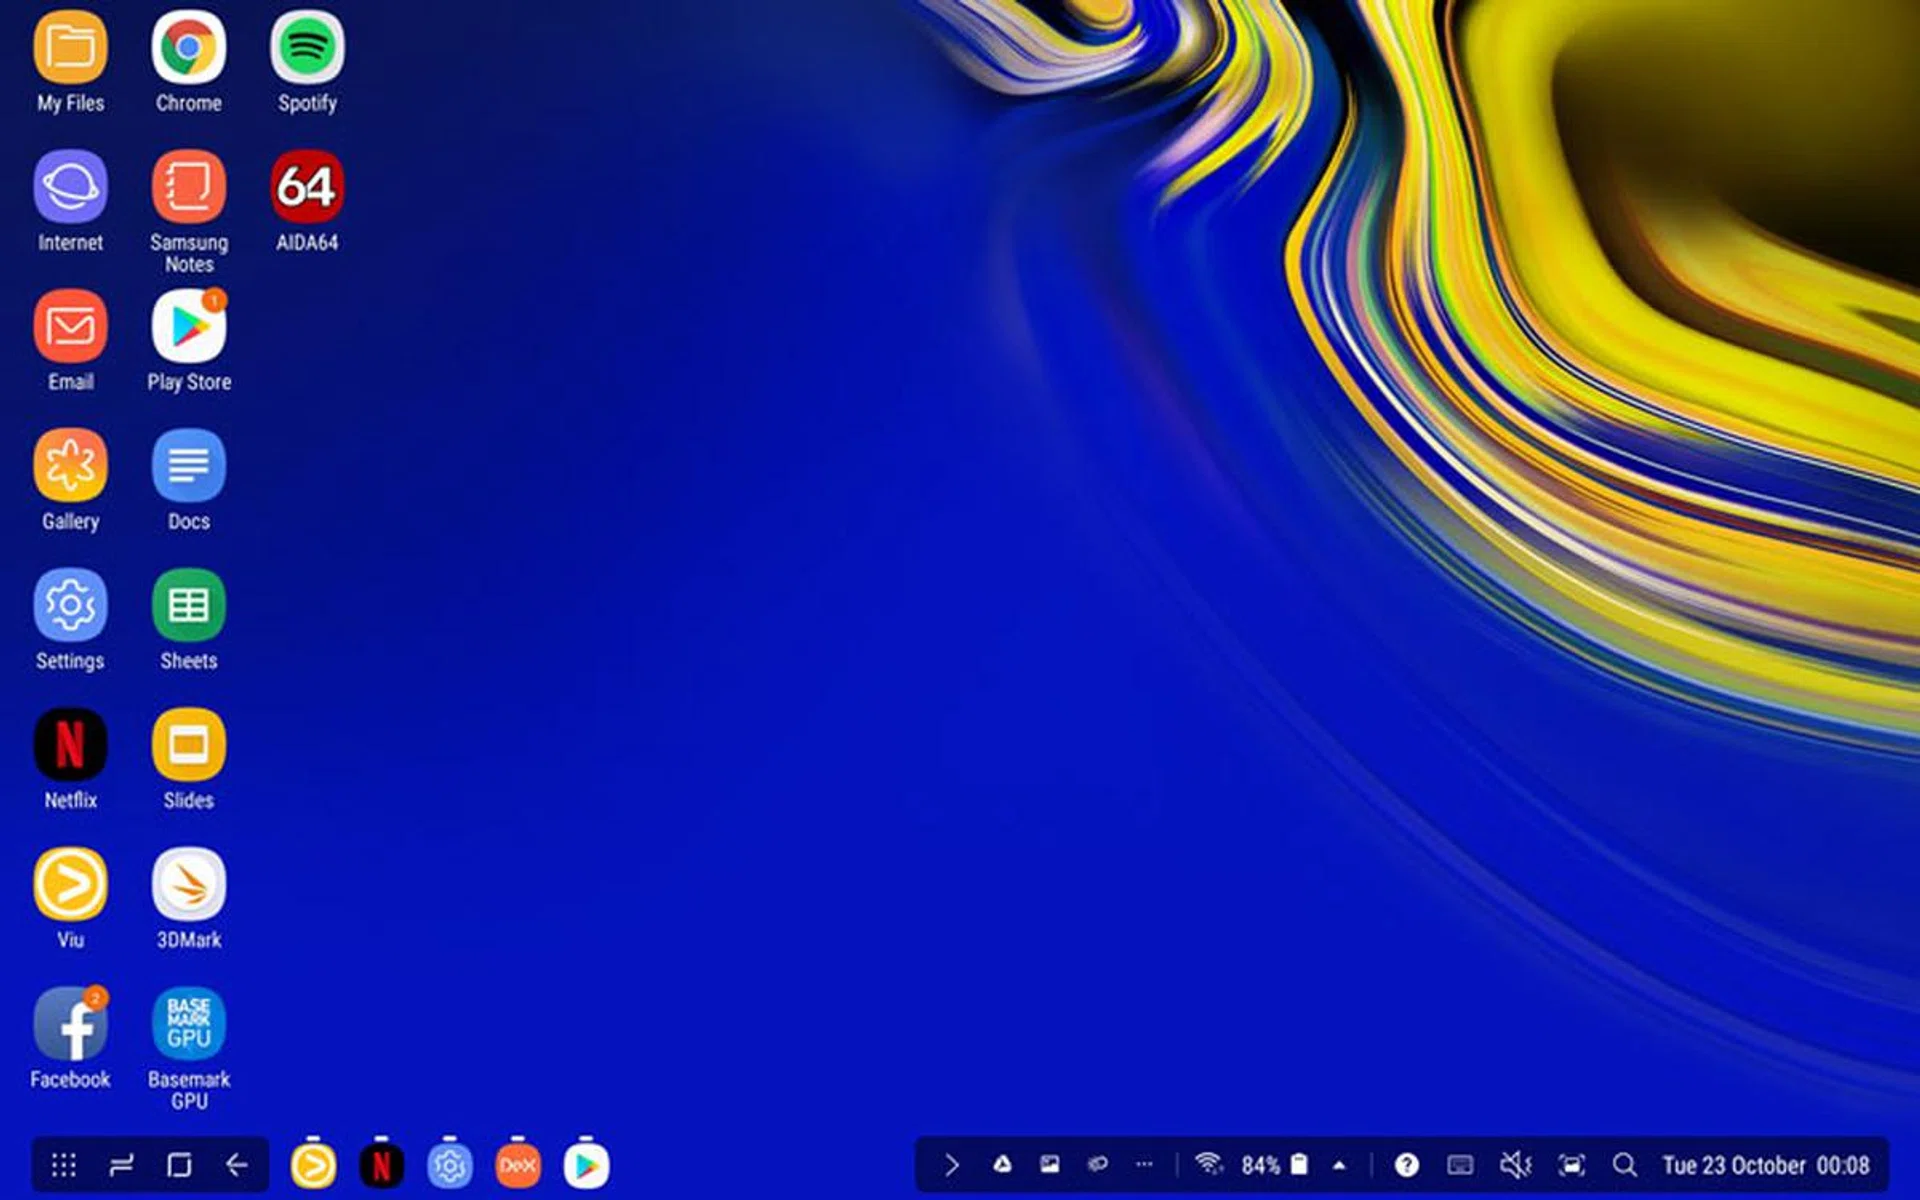The image size is (1920, 1200).
Task: Open the date and time display
Action: click(x=1765, y=1165)
